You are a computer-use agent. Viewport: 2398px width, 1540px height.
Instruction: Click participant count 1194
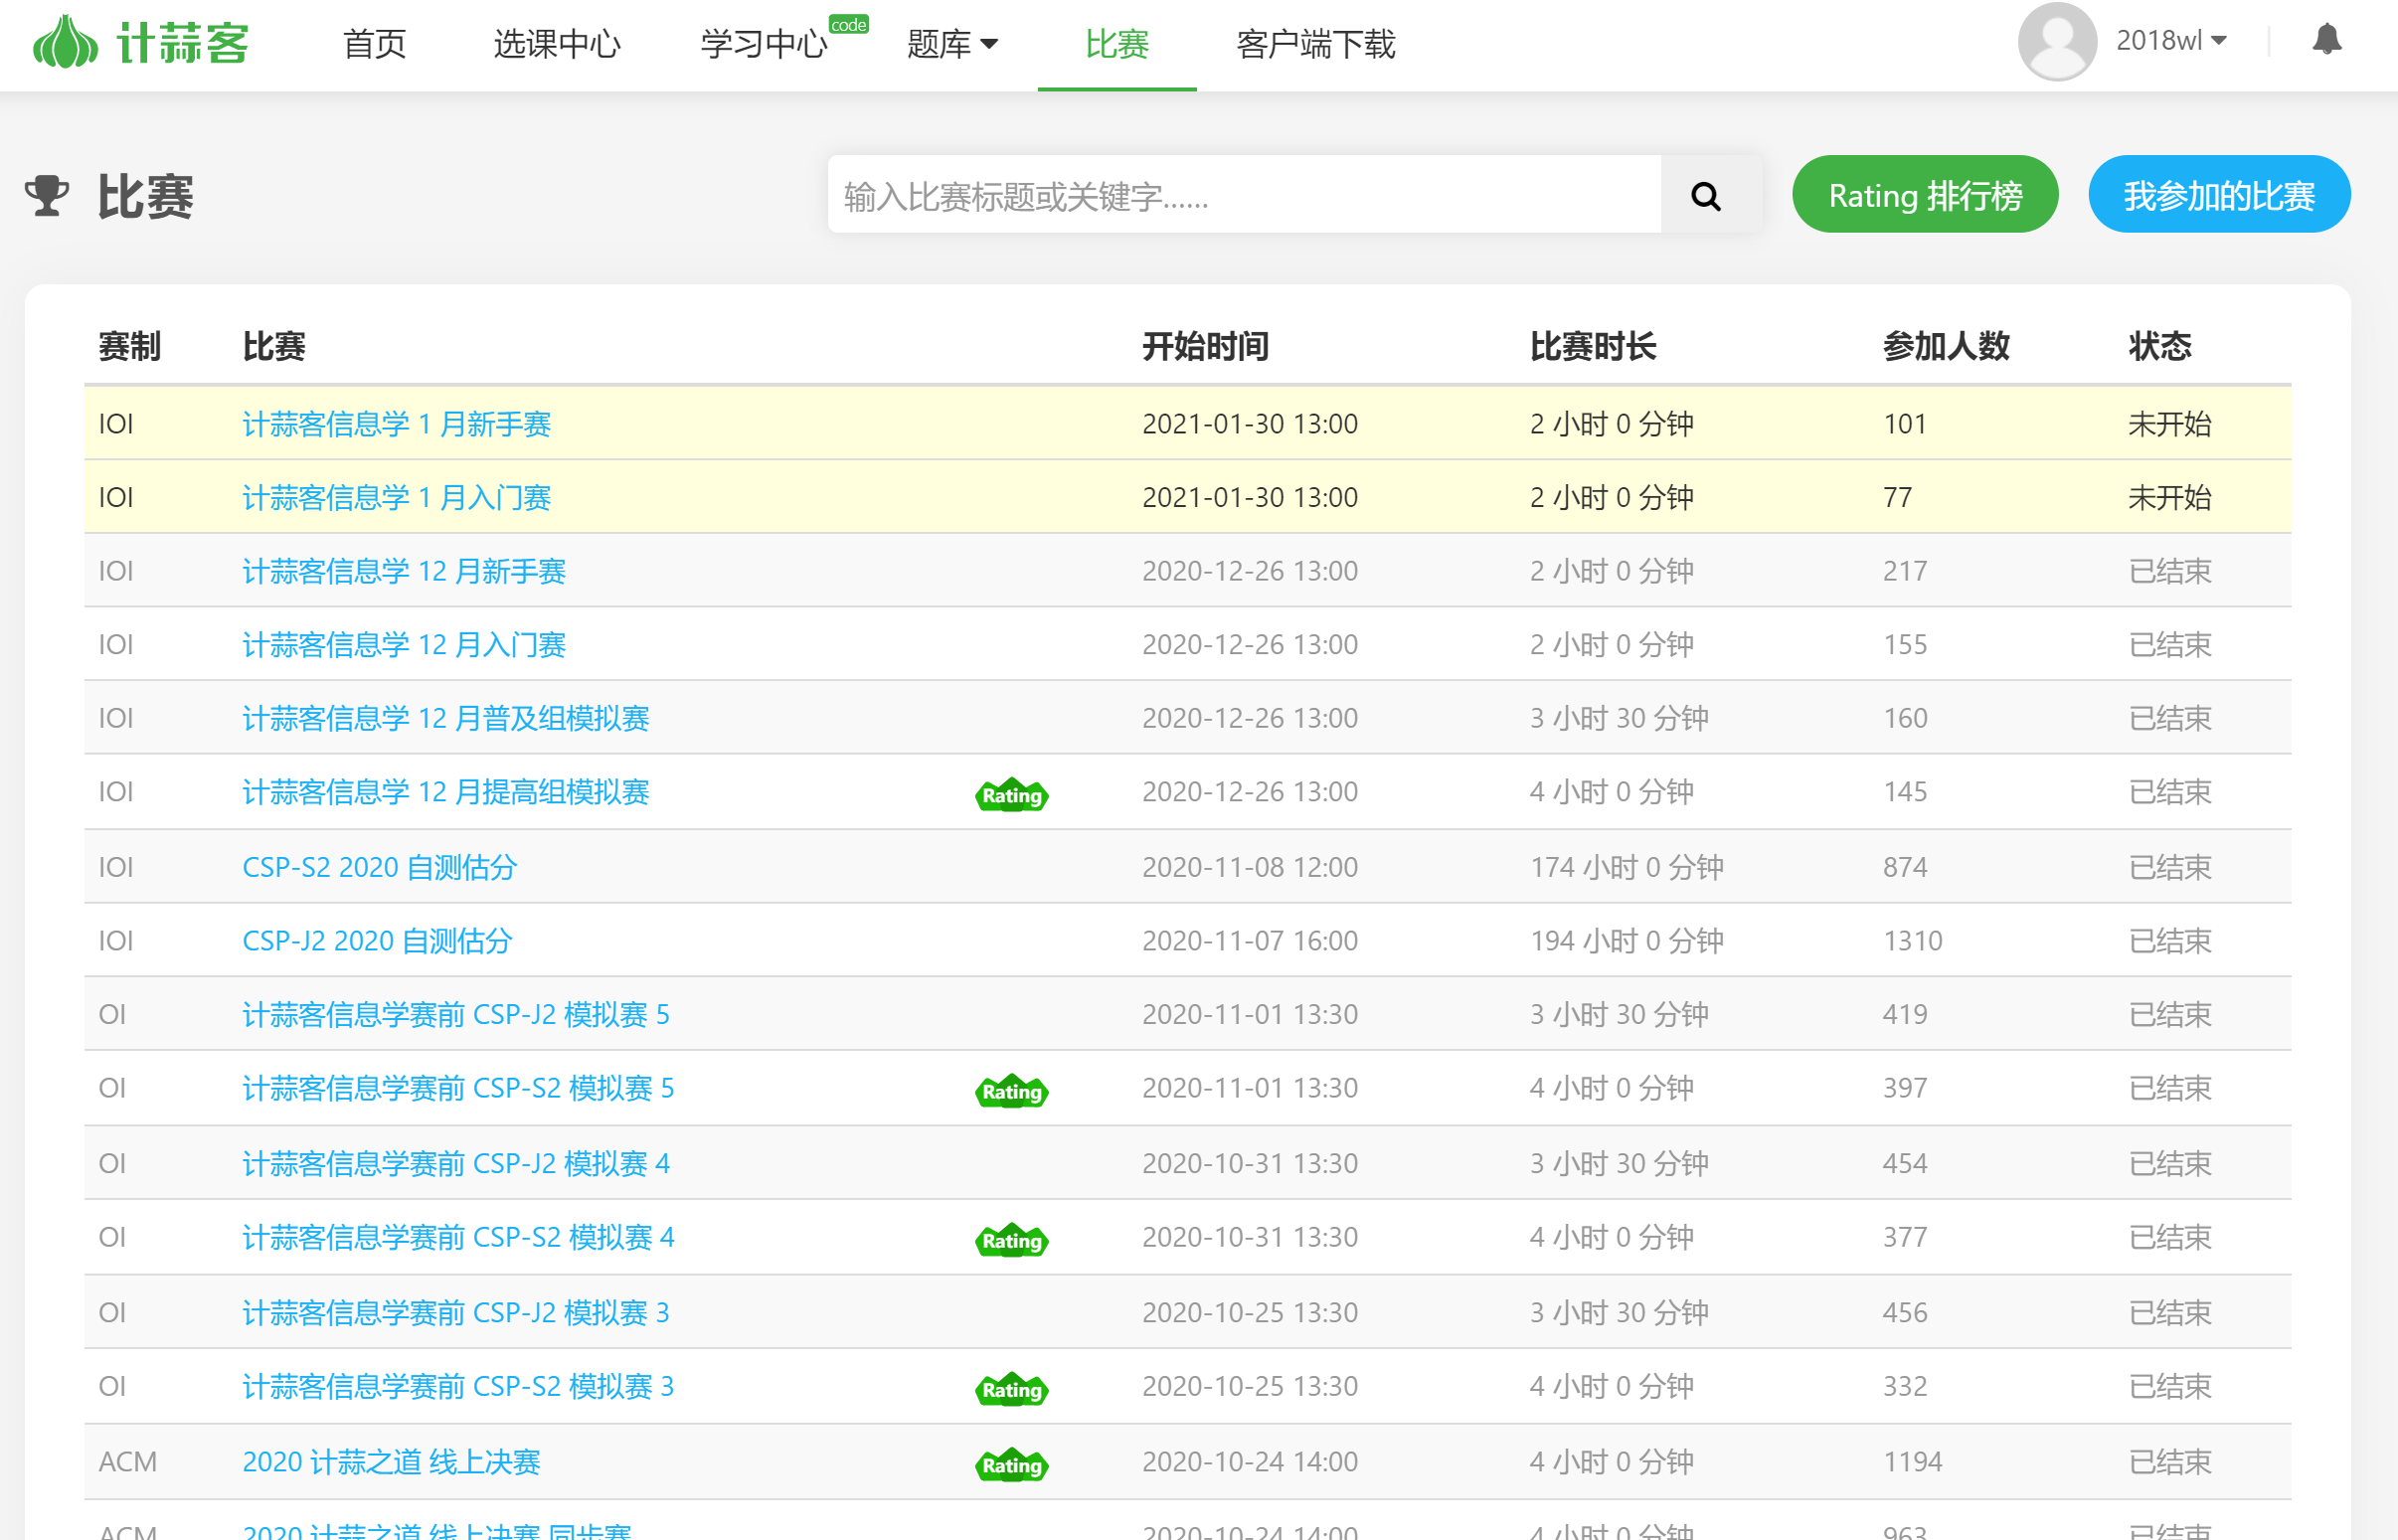(x=1912, y=1462)
